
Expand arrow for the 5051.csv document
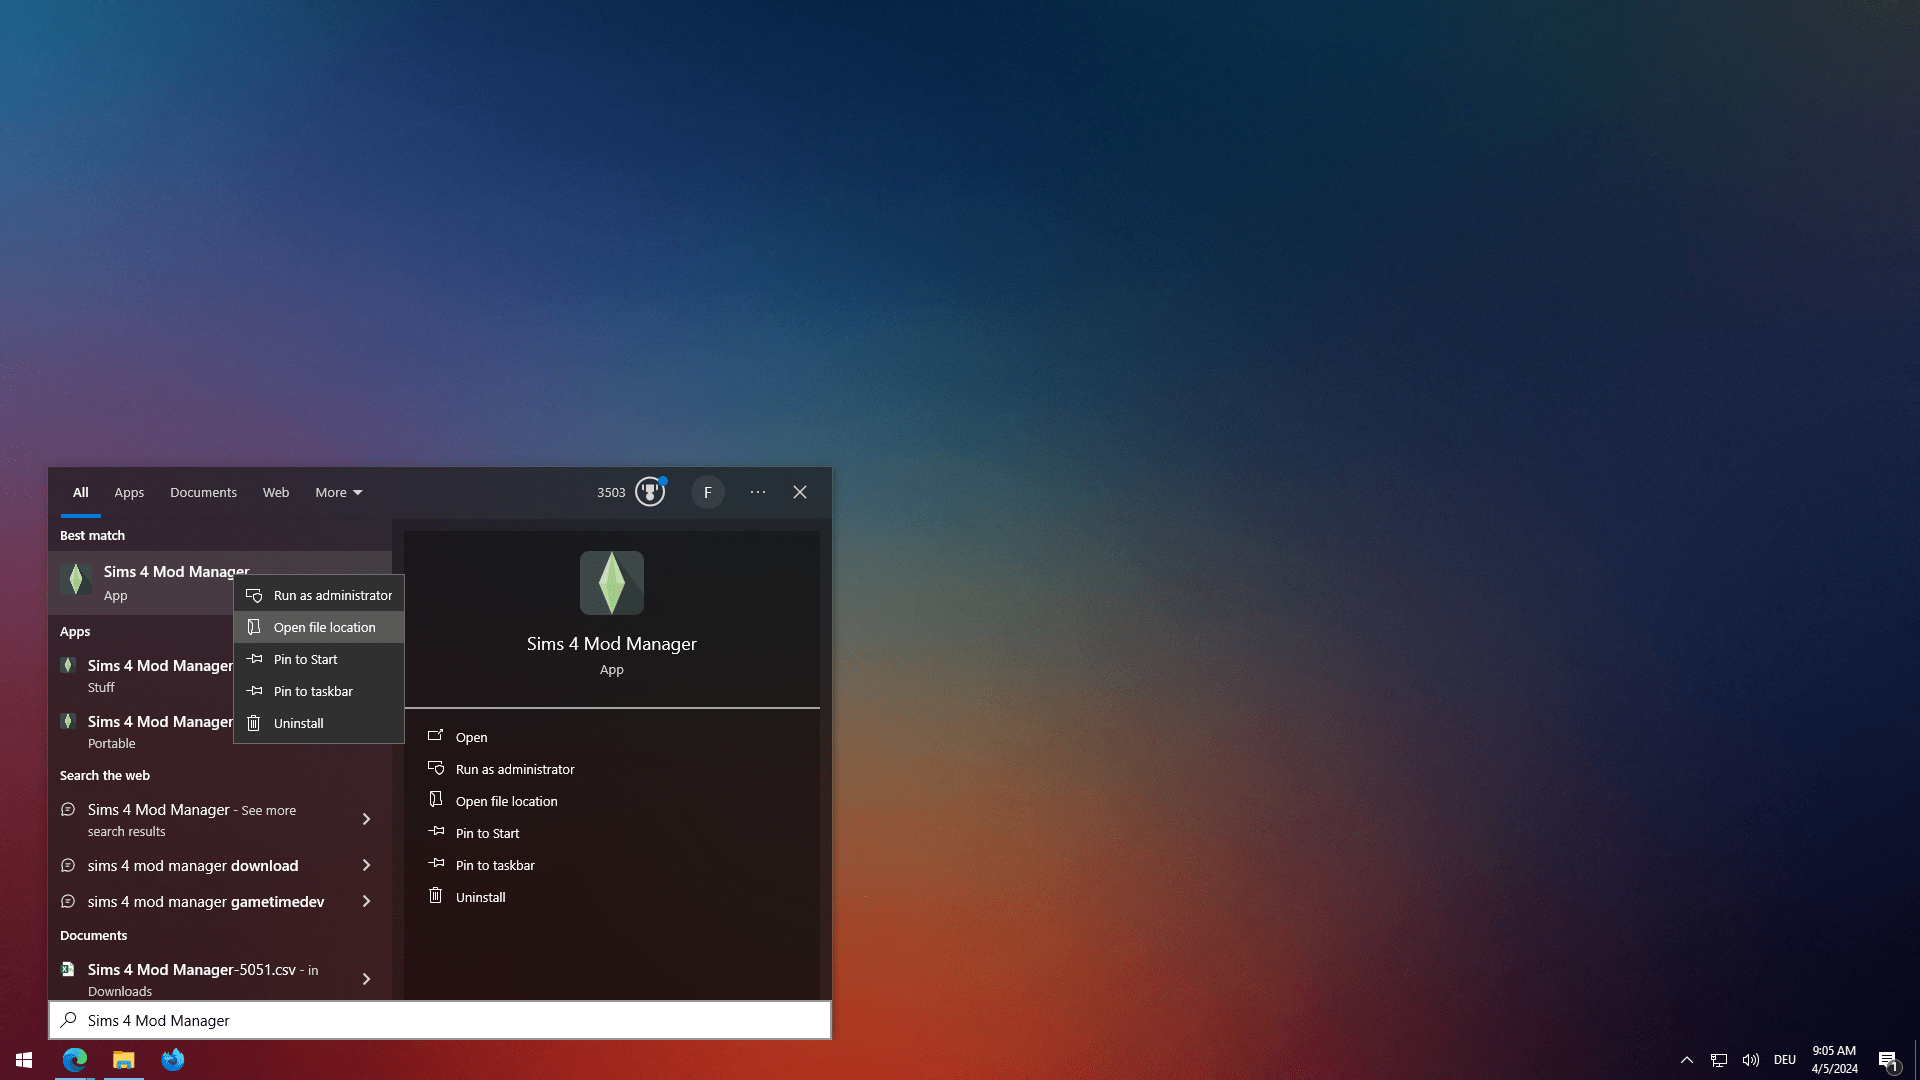pos(366,979)
